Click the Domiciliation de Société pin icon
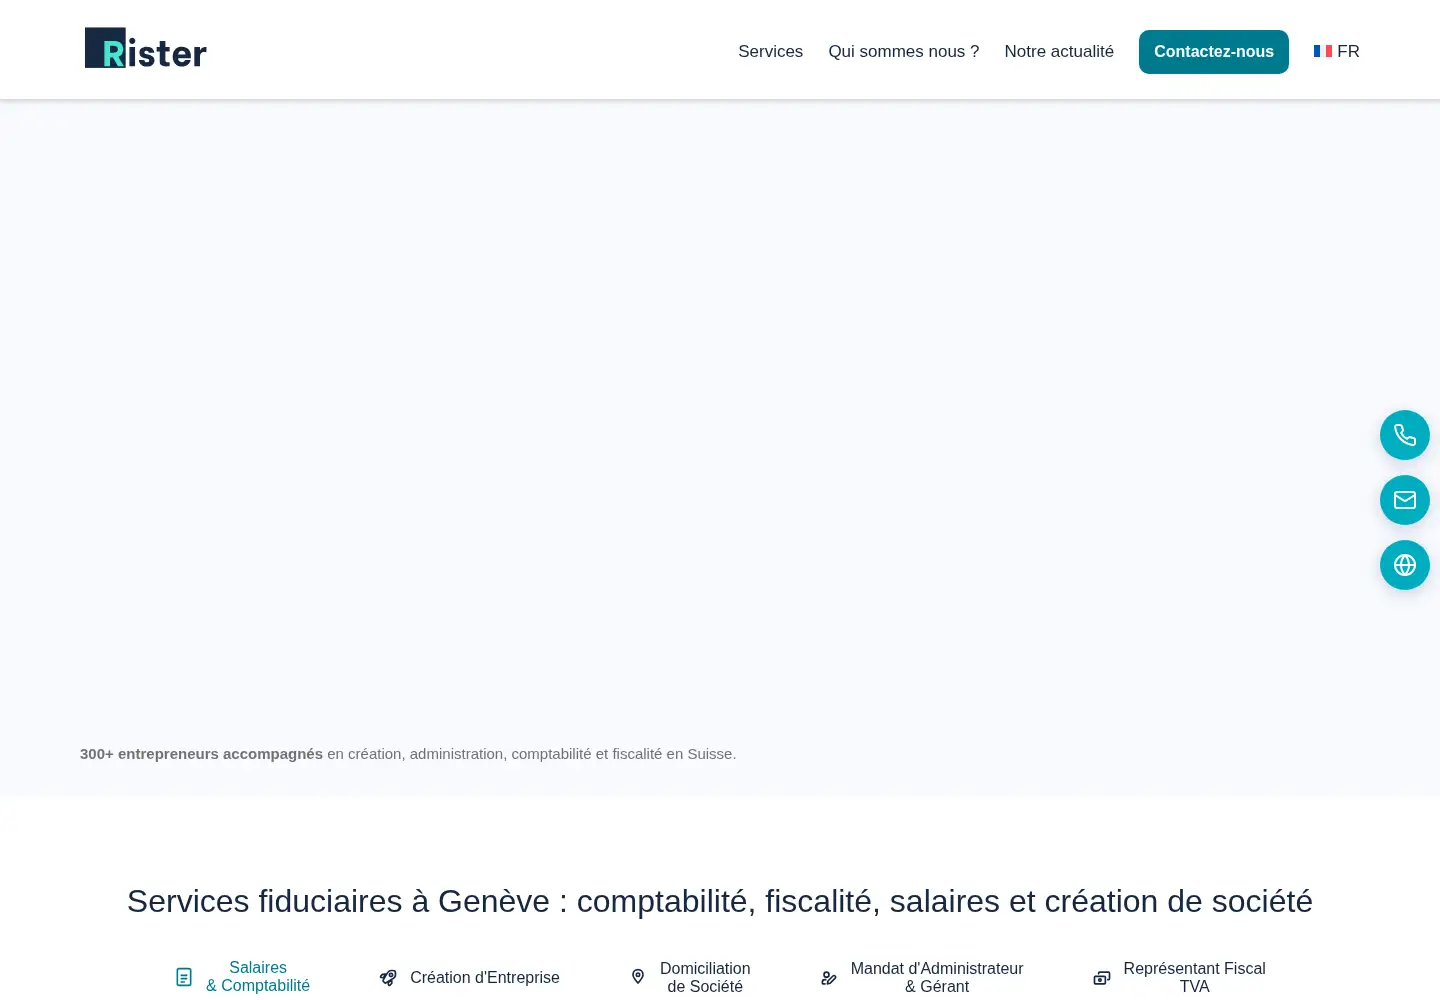 638,977
